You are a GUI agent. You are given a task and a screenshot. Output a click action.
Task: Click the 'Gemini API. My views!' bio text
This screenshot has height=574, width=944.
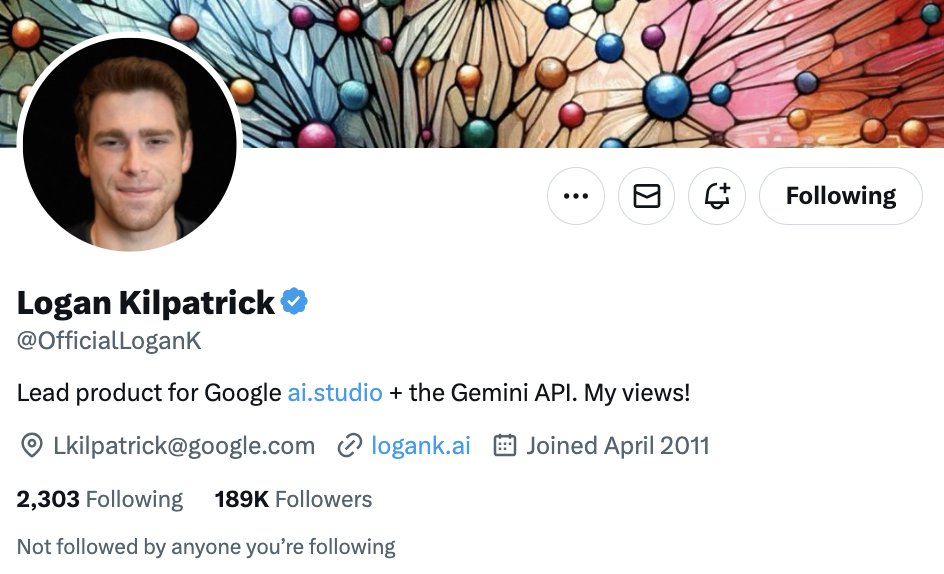[x=570, y=393]
